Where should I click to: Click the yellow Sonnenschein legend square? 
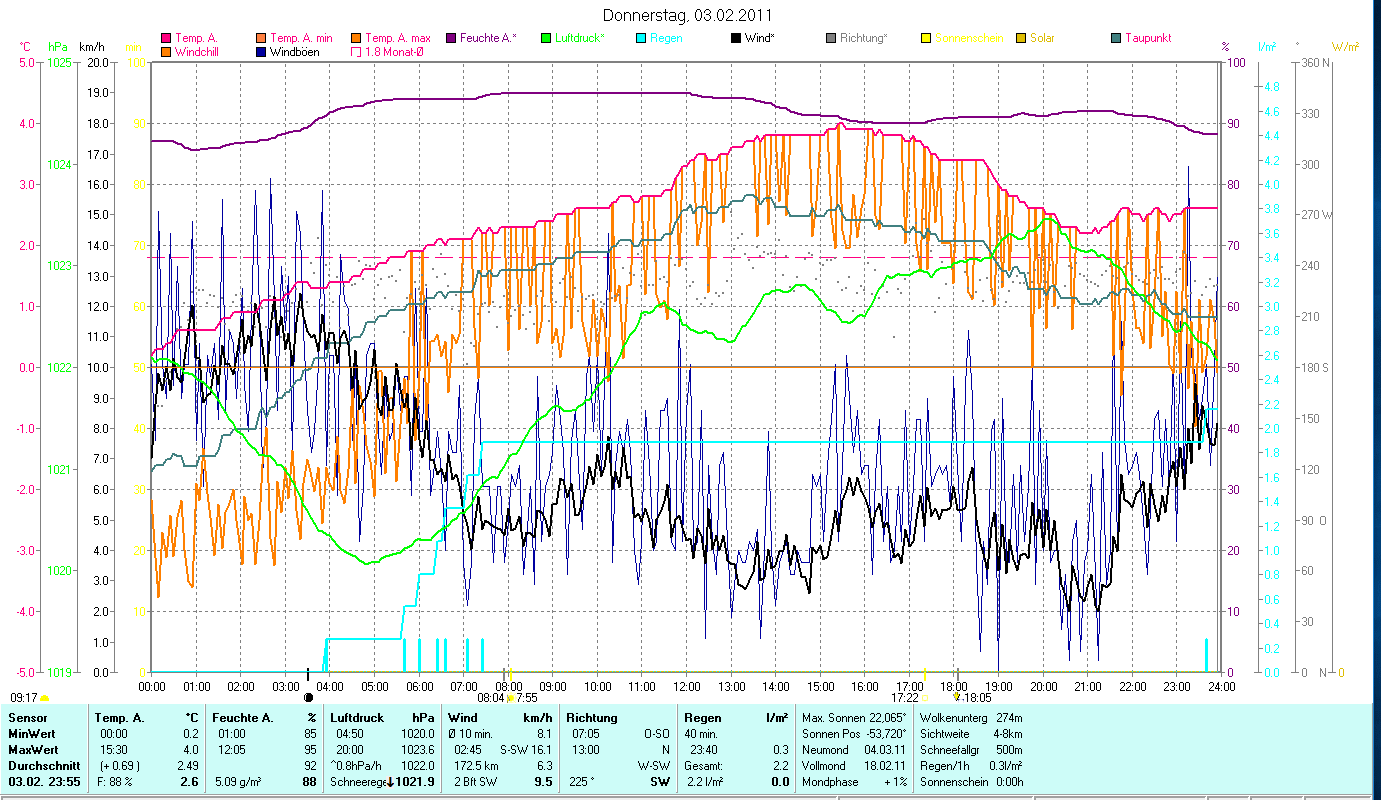pos(926,38)
